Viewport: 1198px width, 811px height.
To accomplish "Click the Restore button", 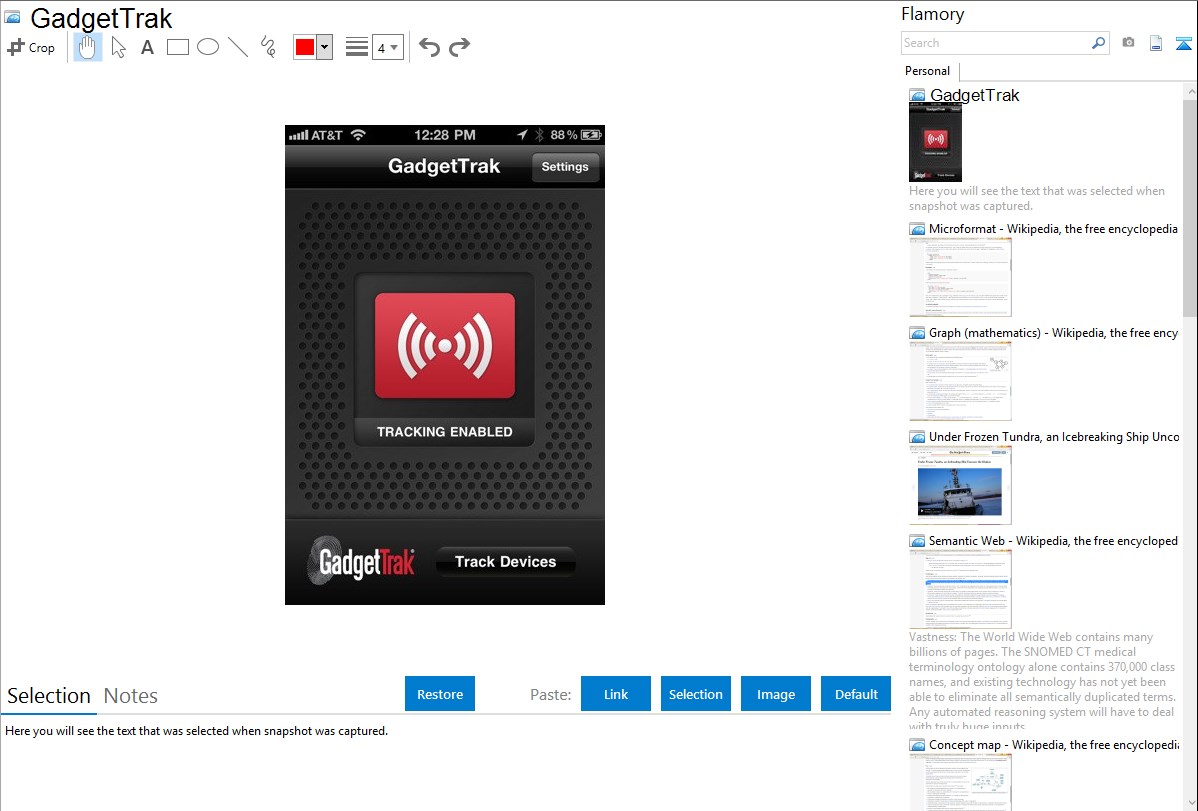I will [x=440, y=694].
